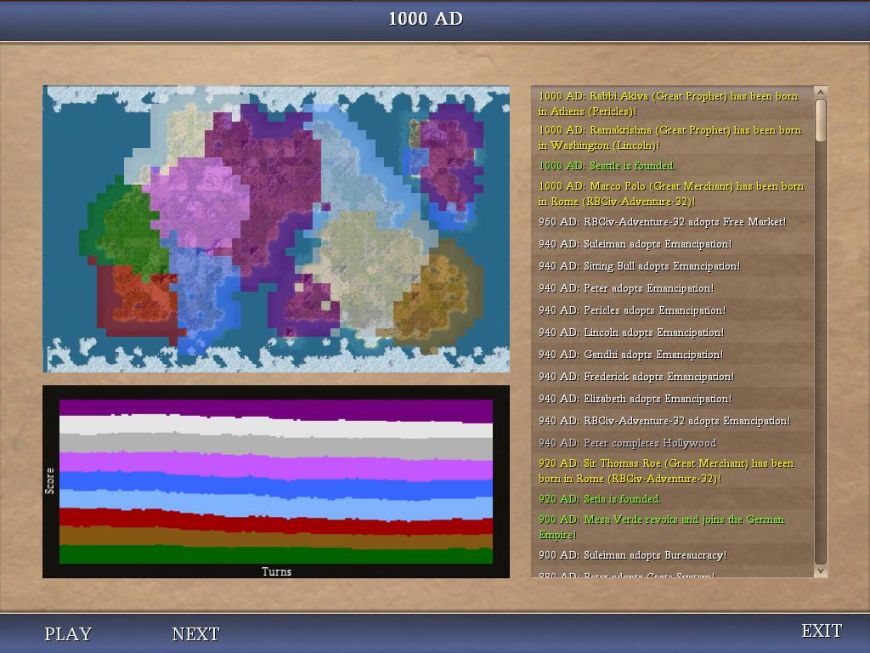Click the white band in score graph

click(276, 426)
